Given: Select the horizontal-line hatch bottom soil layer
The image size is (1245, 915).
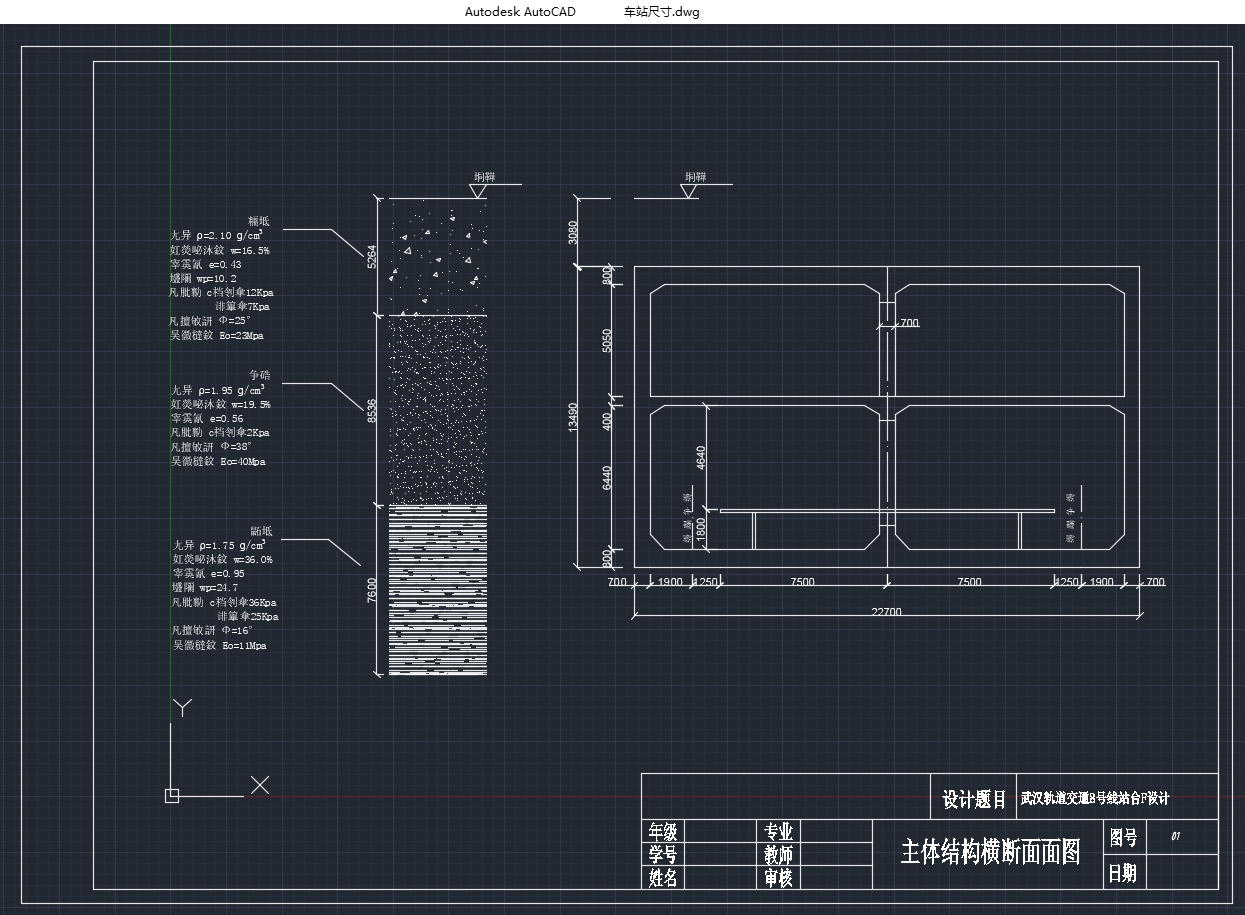Looking at the screenshot, I should pos(437,590).
